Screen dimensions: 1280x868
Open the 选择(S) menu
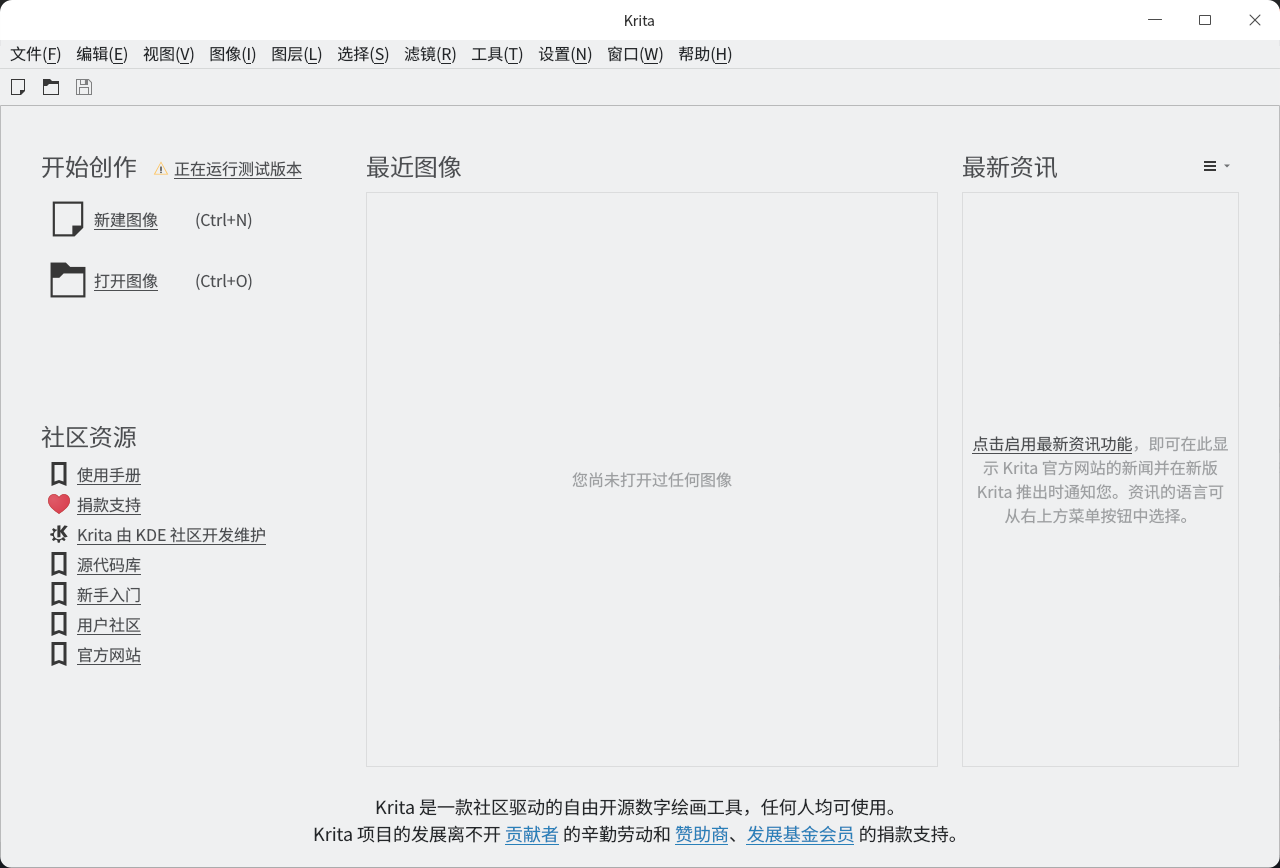coord(363,54)
